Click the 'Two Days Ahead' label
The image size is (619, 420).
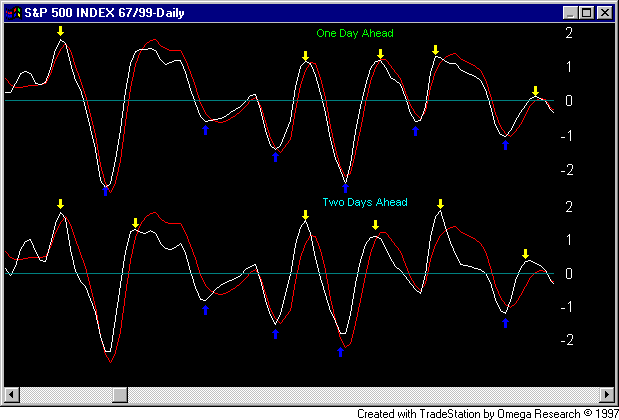pyautogui.click(x=365, y=202)
